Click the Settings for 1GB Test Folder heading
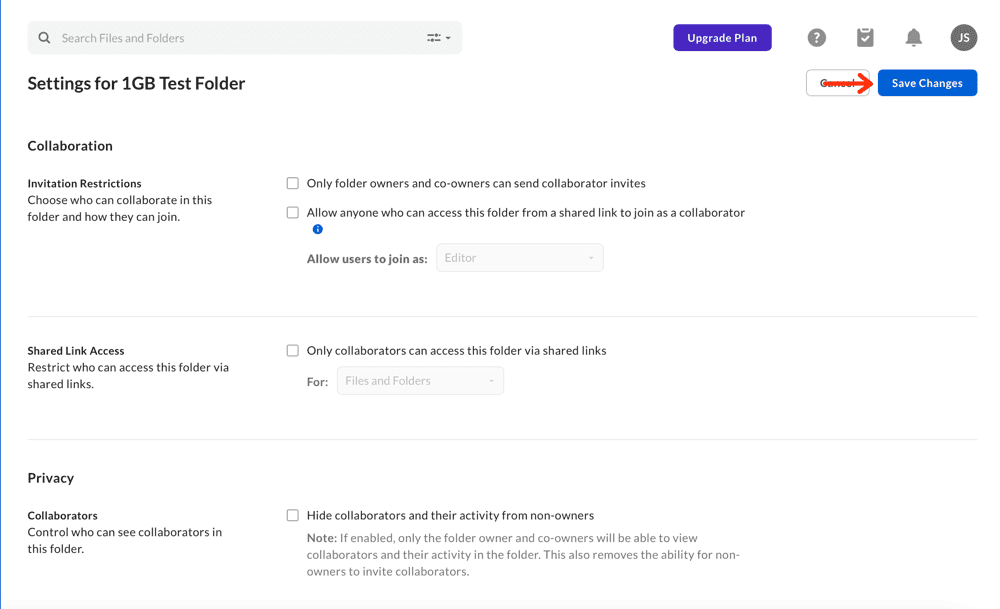Image resolution: width=1000 pixels, height=609 pixels. (136, 84)
